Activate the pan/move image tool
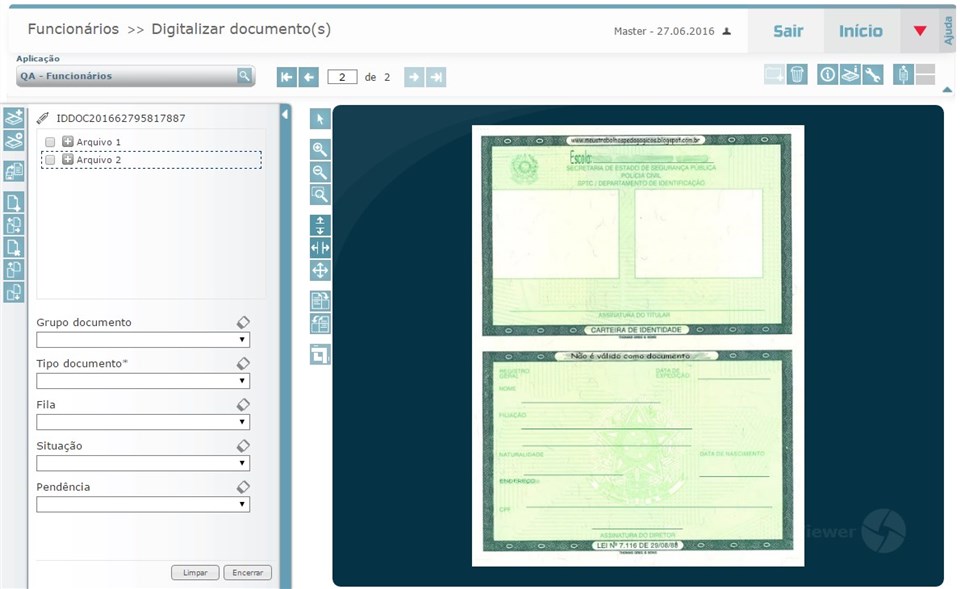The height and width of the screenshot is (589, 960). point(320,270)
